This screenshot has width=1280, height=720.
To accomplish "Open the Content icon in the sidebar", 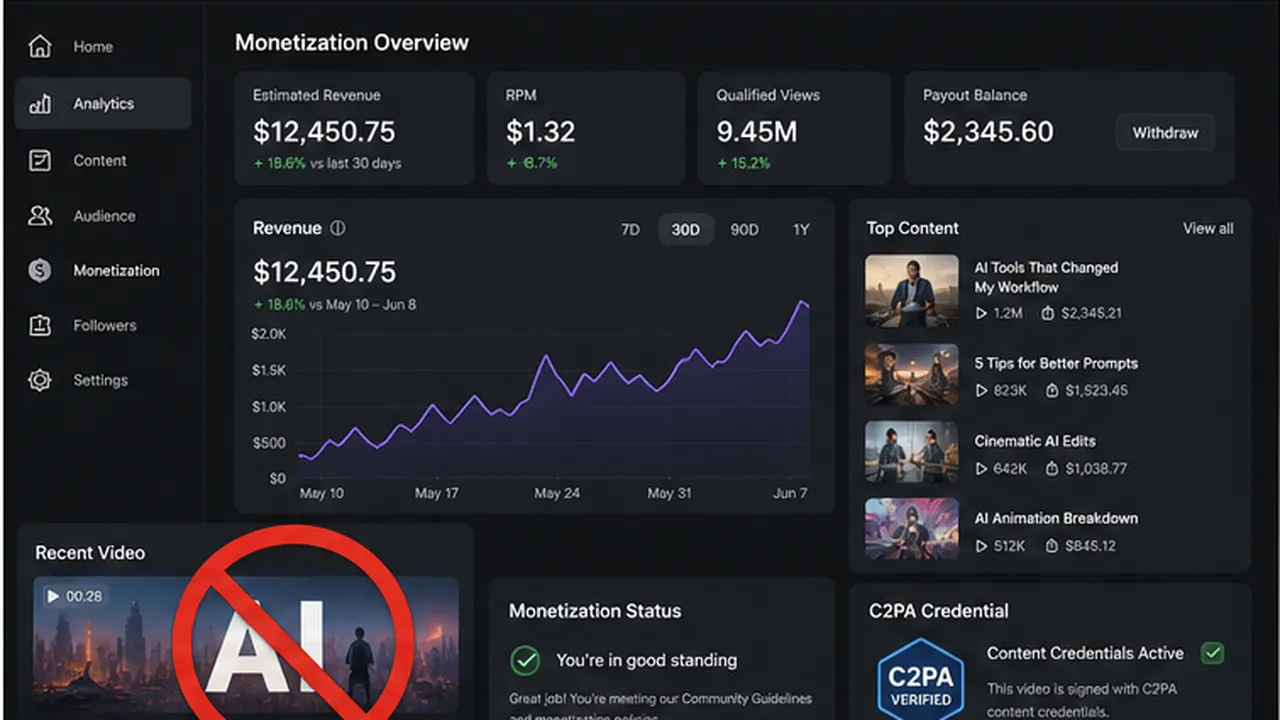I will pos(40,160).
